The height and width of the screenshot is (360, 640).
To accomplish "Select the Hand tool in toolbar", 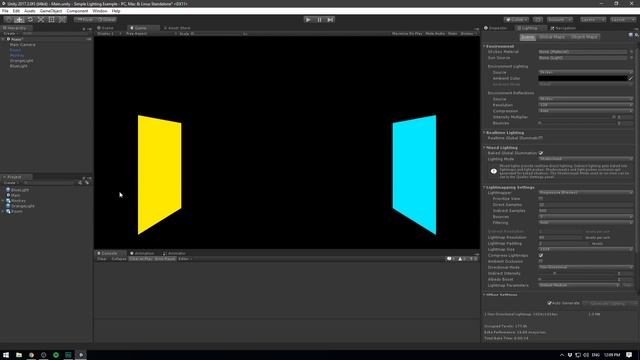I will pos(8,20).
